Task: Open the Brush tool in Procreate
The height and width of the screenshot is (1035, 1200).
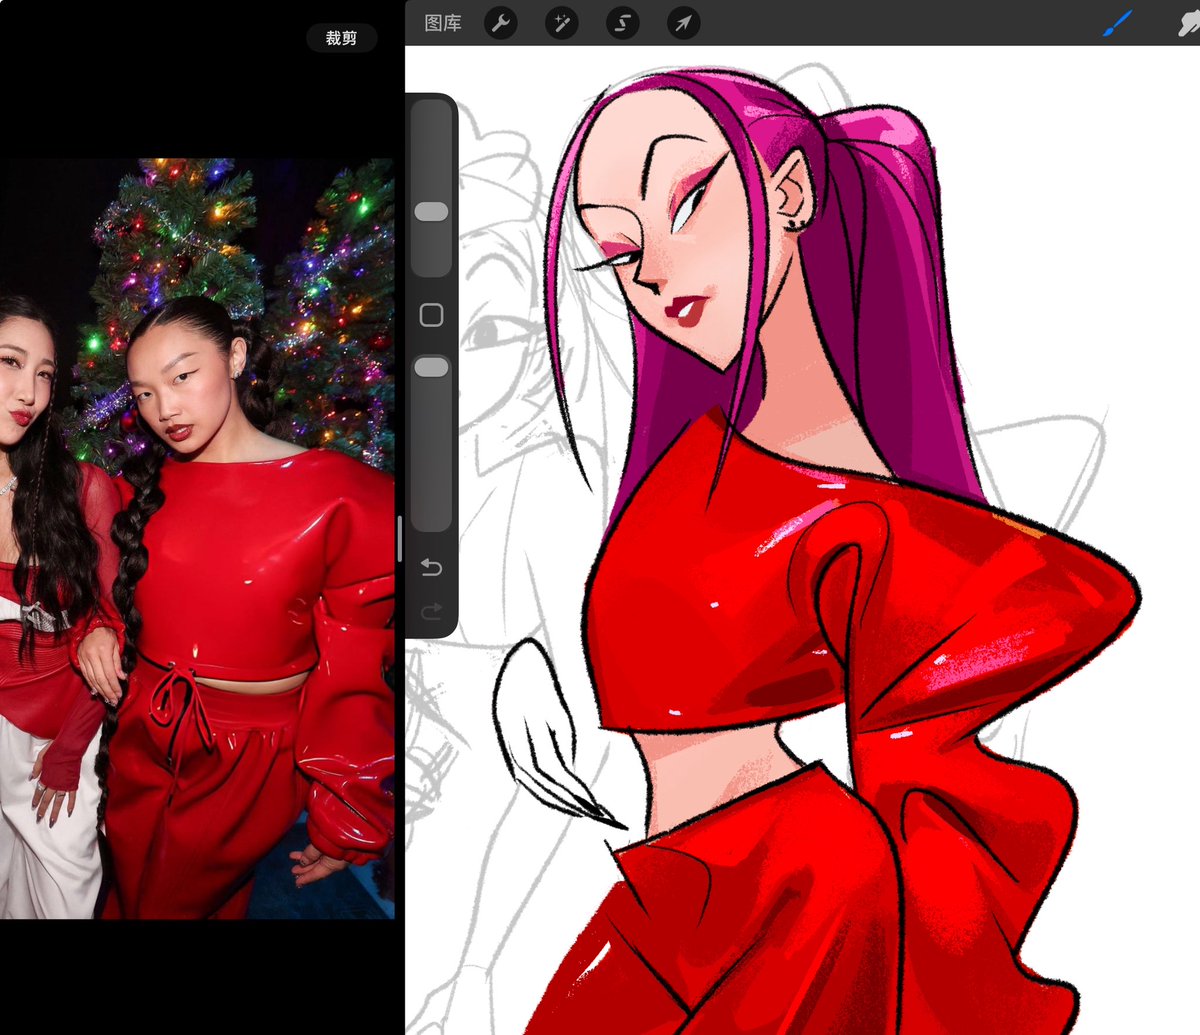Action: point(1117,24)
